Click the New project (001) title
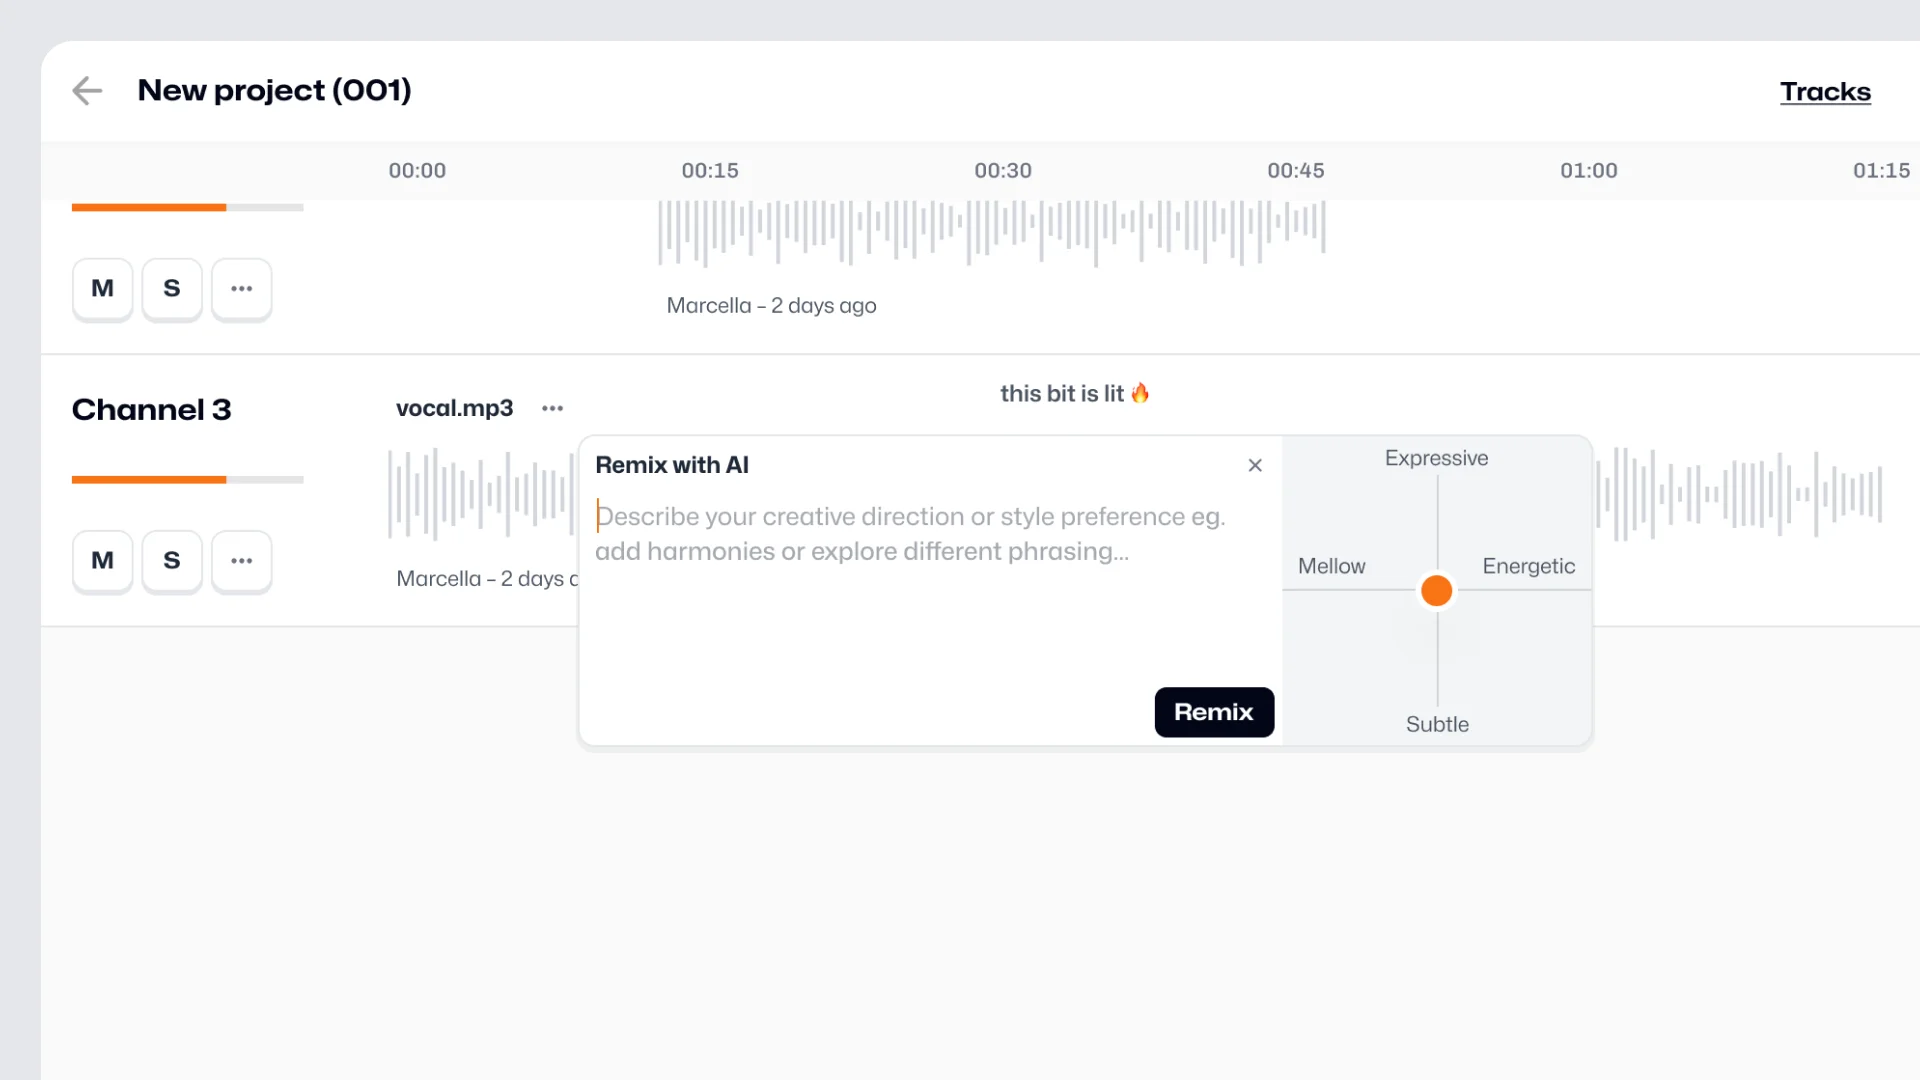This screenshot has width=1920, height=1080. click(x=274, y=91)
